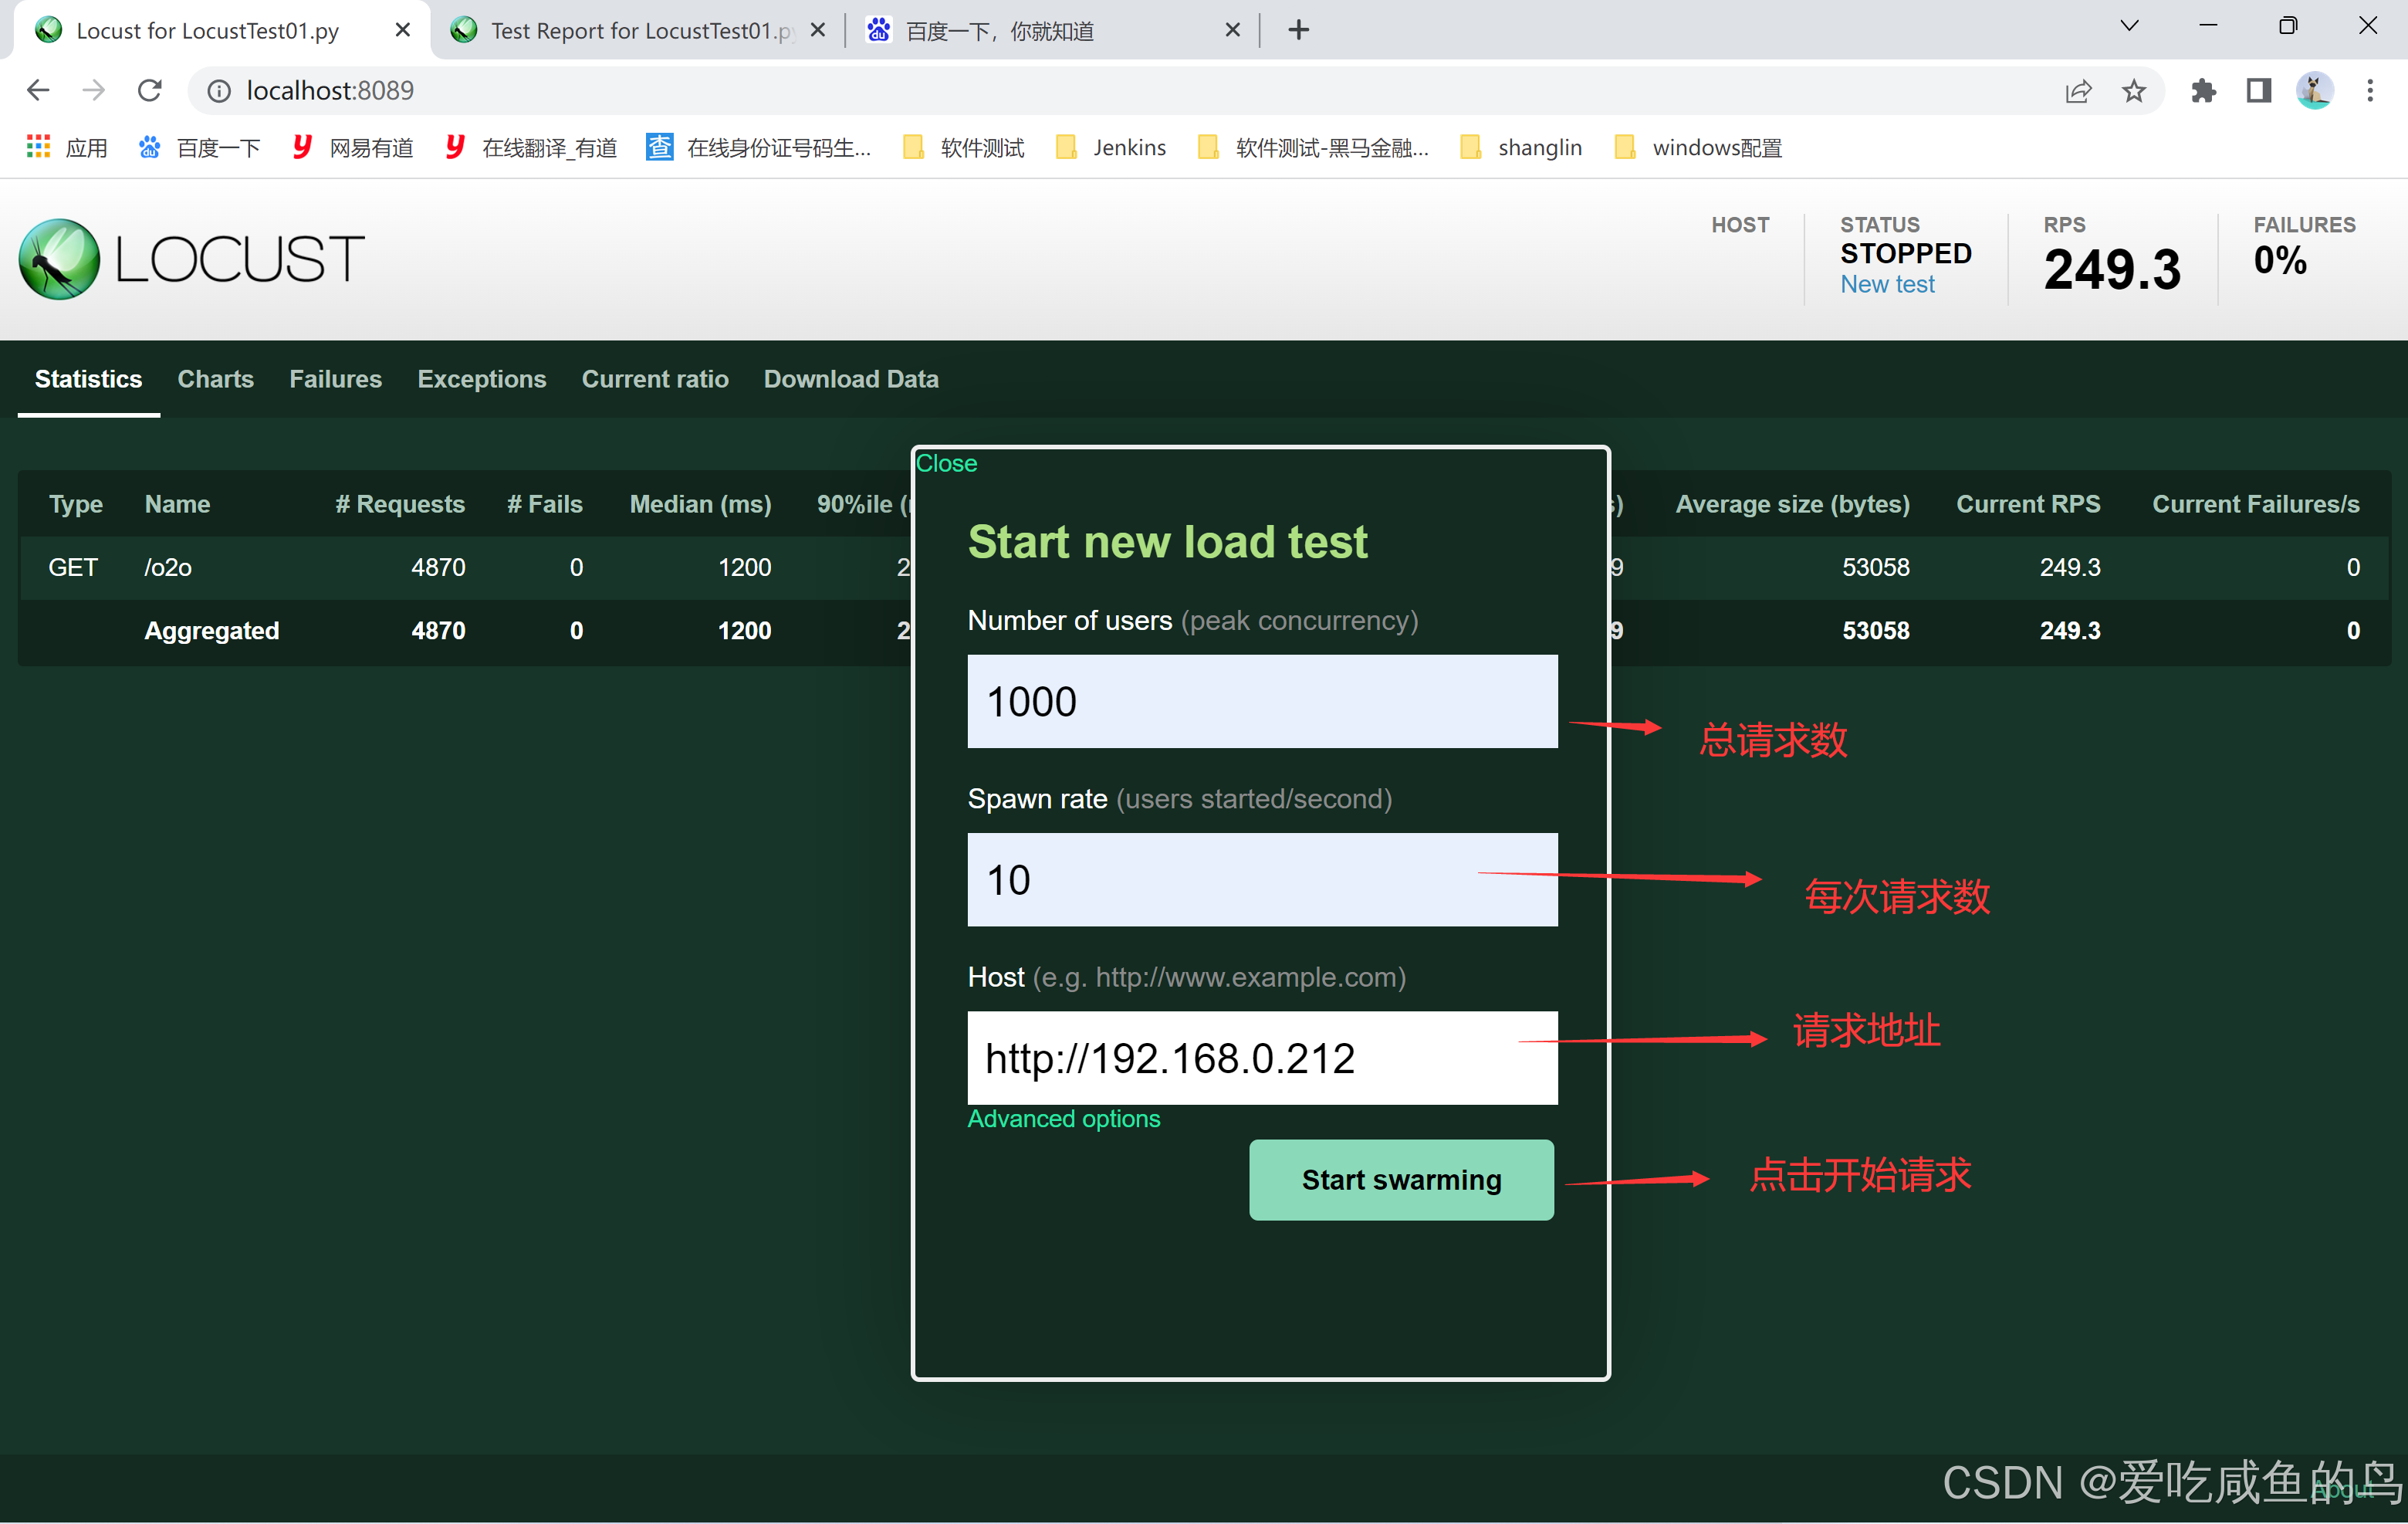2408x1524 pixels.
Task: Open the Chrome extensions puzzle icon
Action: (x=2204, y=91)
